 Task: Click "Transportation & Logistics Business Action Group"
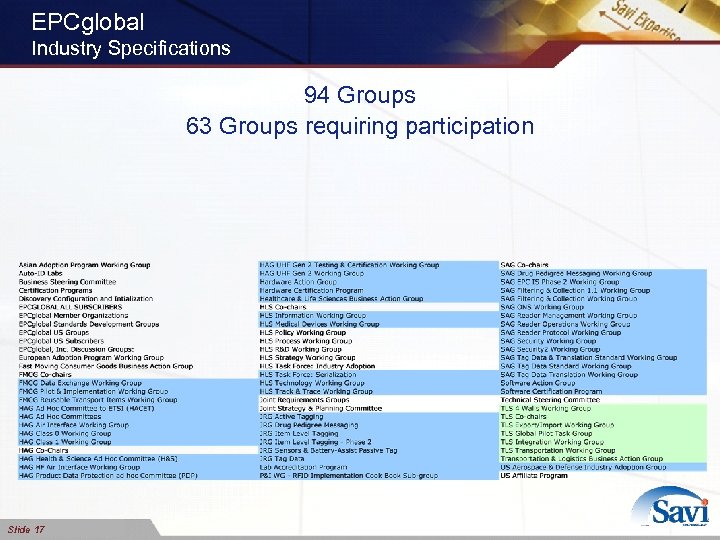(x=582, y=459)
